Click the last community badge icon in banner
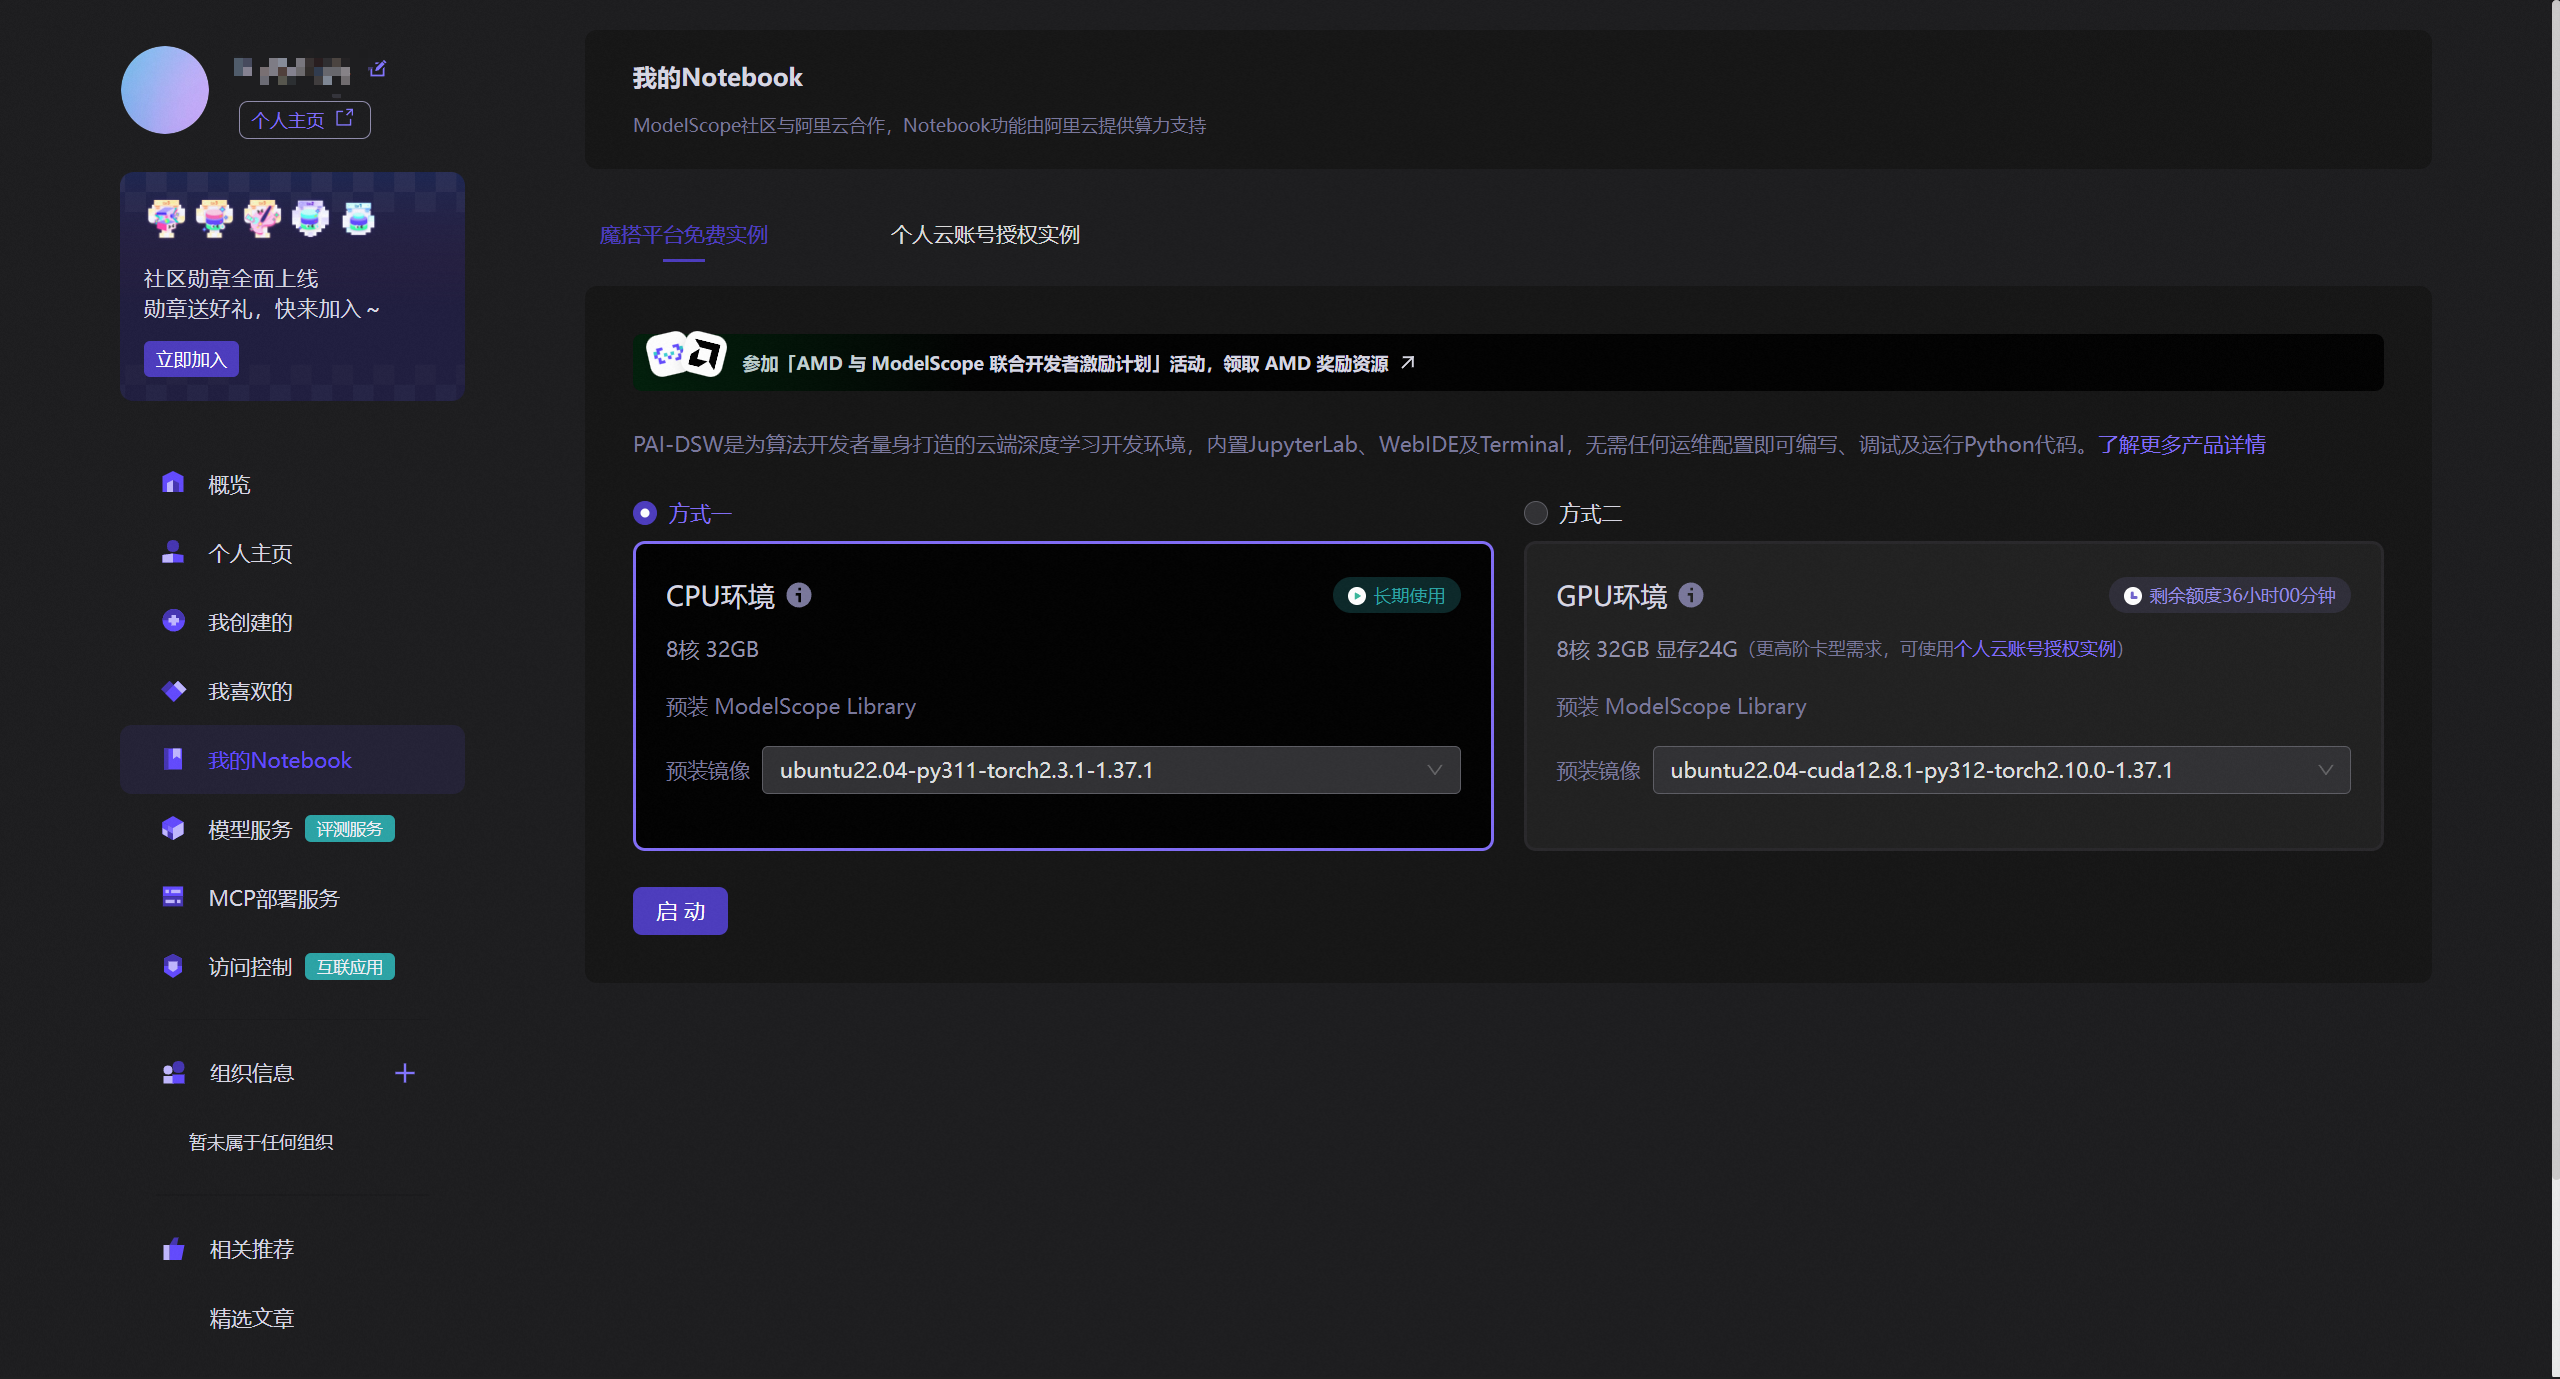Image resolution: width=2560 pixels, height=1379 pixels. [358, 217]
